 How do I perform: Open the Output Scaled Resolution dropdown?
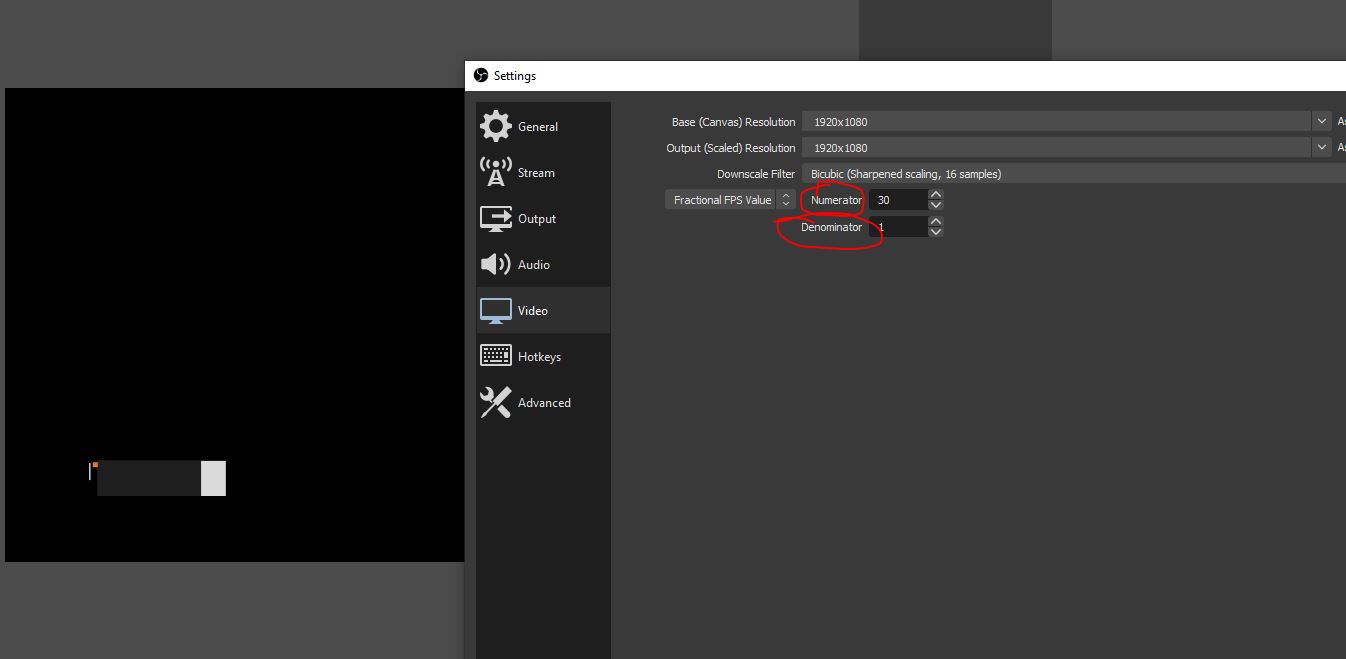tap(1320, 147)
